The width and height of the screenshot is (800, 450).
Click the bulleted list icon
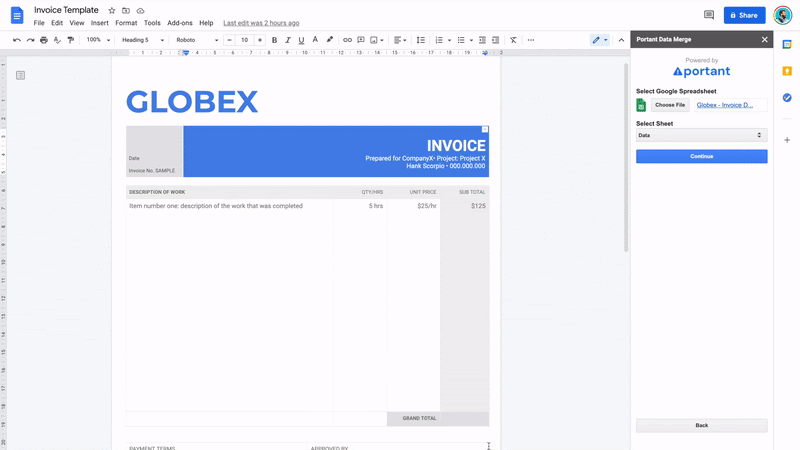(x=461, y=40)
